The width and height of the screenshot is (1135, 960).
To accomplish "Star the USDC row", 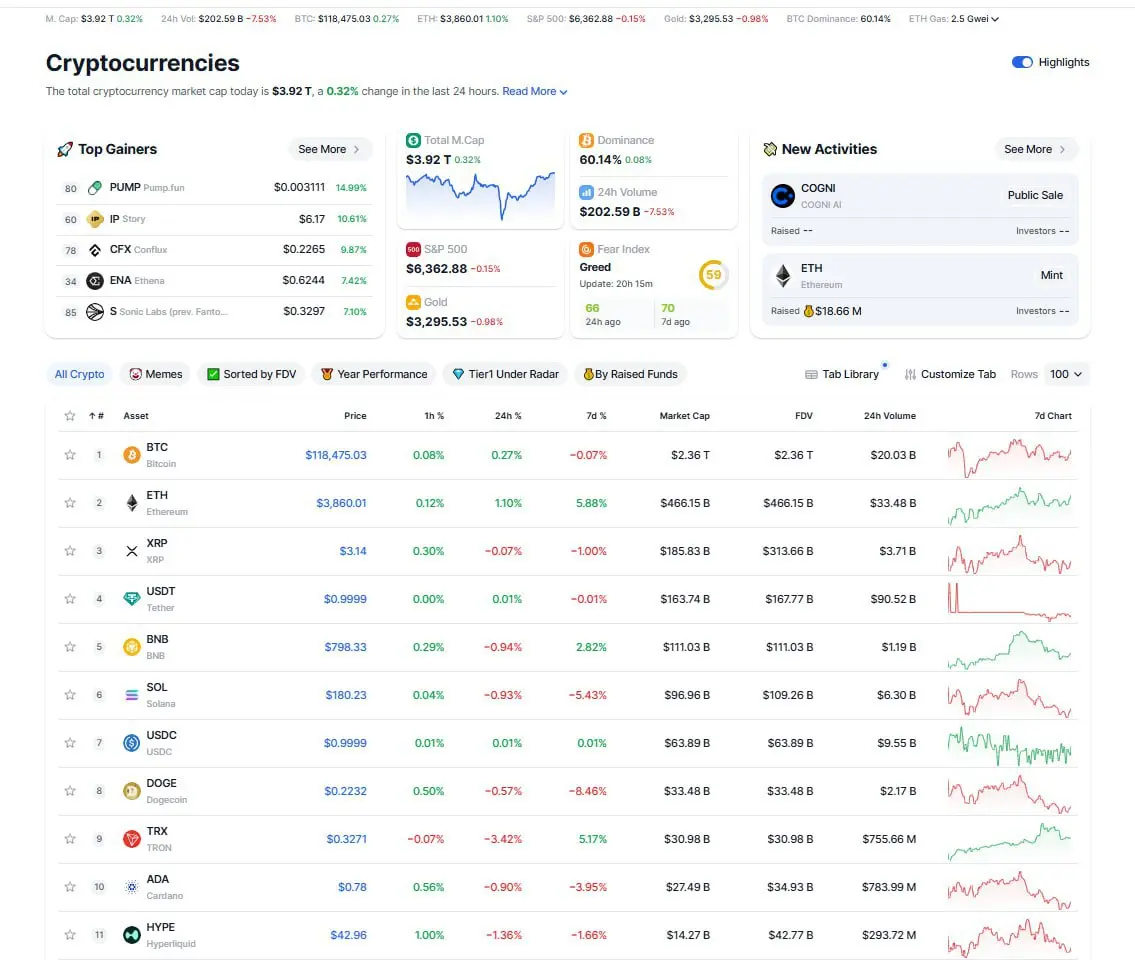I will [x=70, y=743].
